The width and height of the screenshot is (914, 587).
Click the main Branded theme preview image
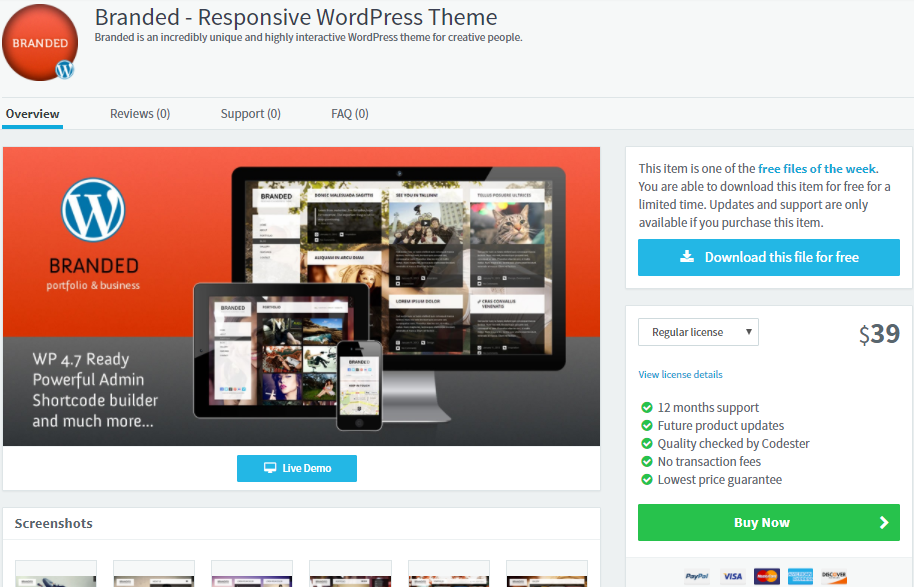(x=301, y=296)
